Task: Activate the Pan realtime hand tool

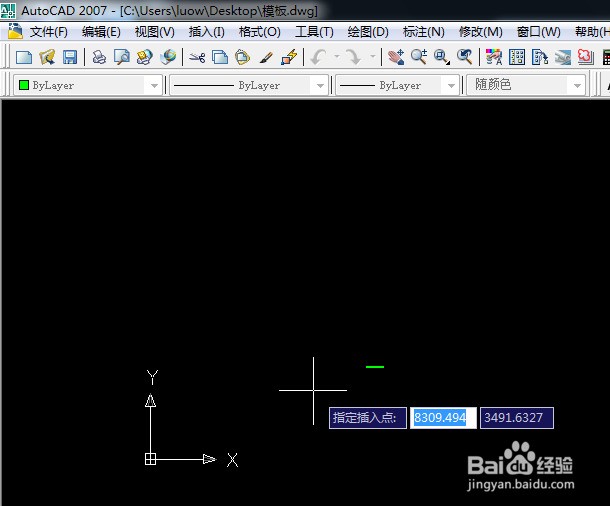Action: [396, 57]
